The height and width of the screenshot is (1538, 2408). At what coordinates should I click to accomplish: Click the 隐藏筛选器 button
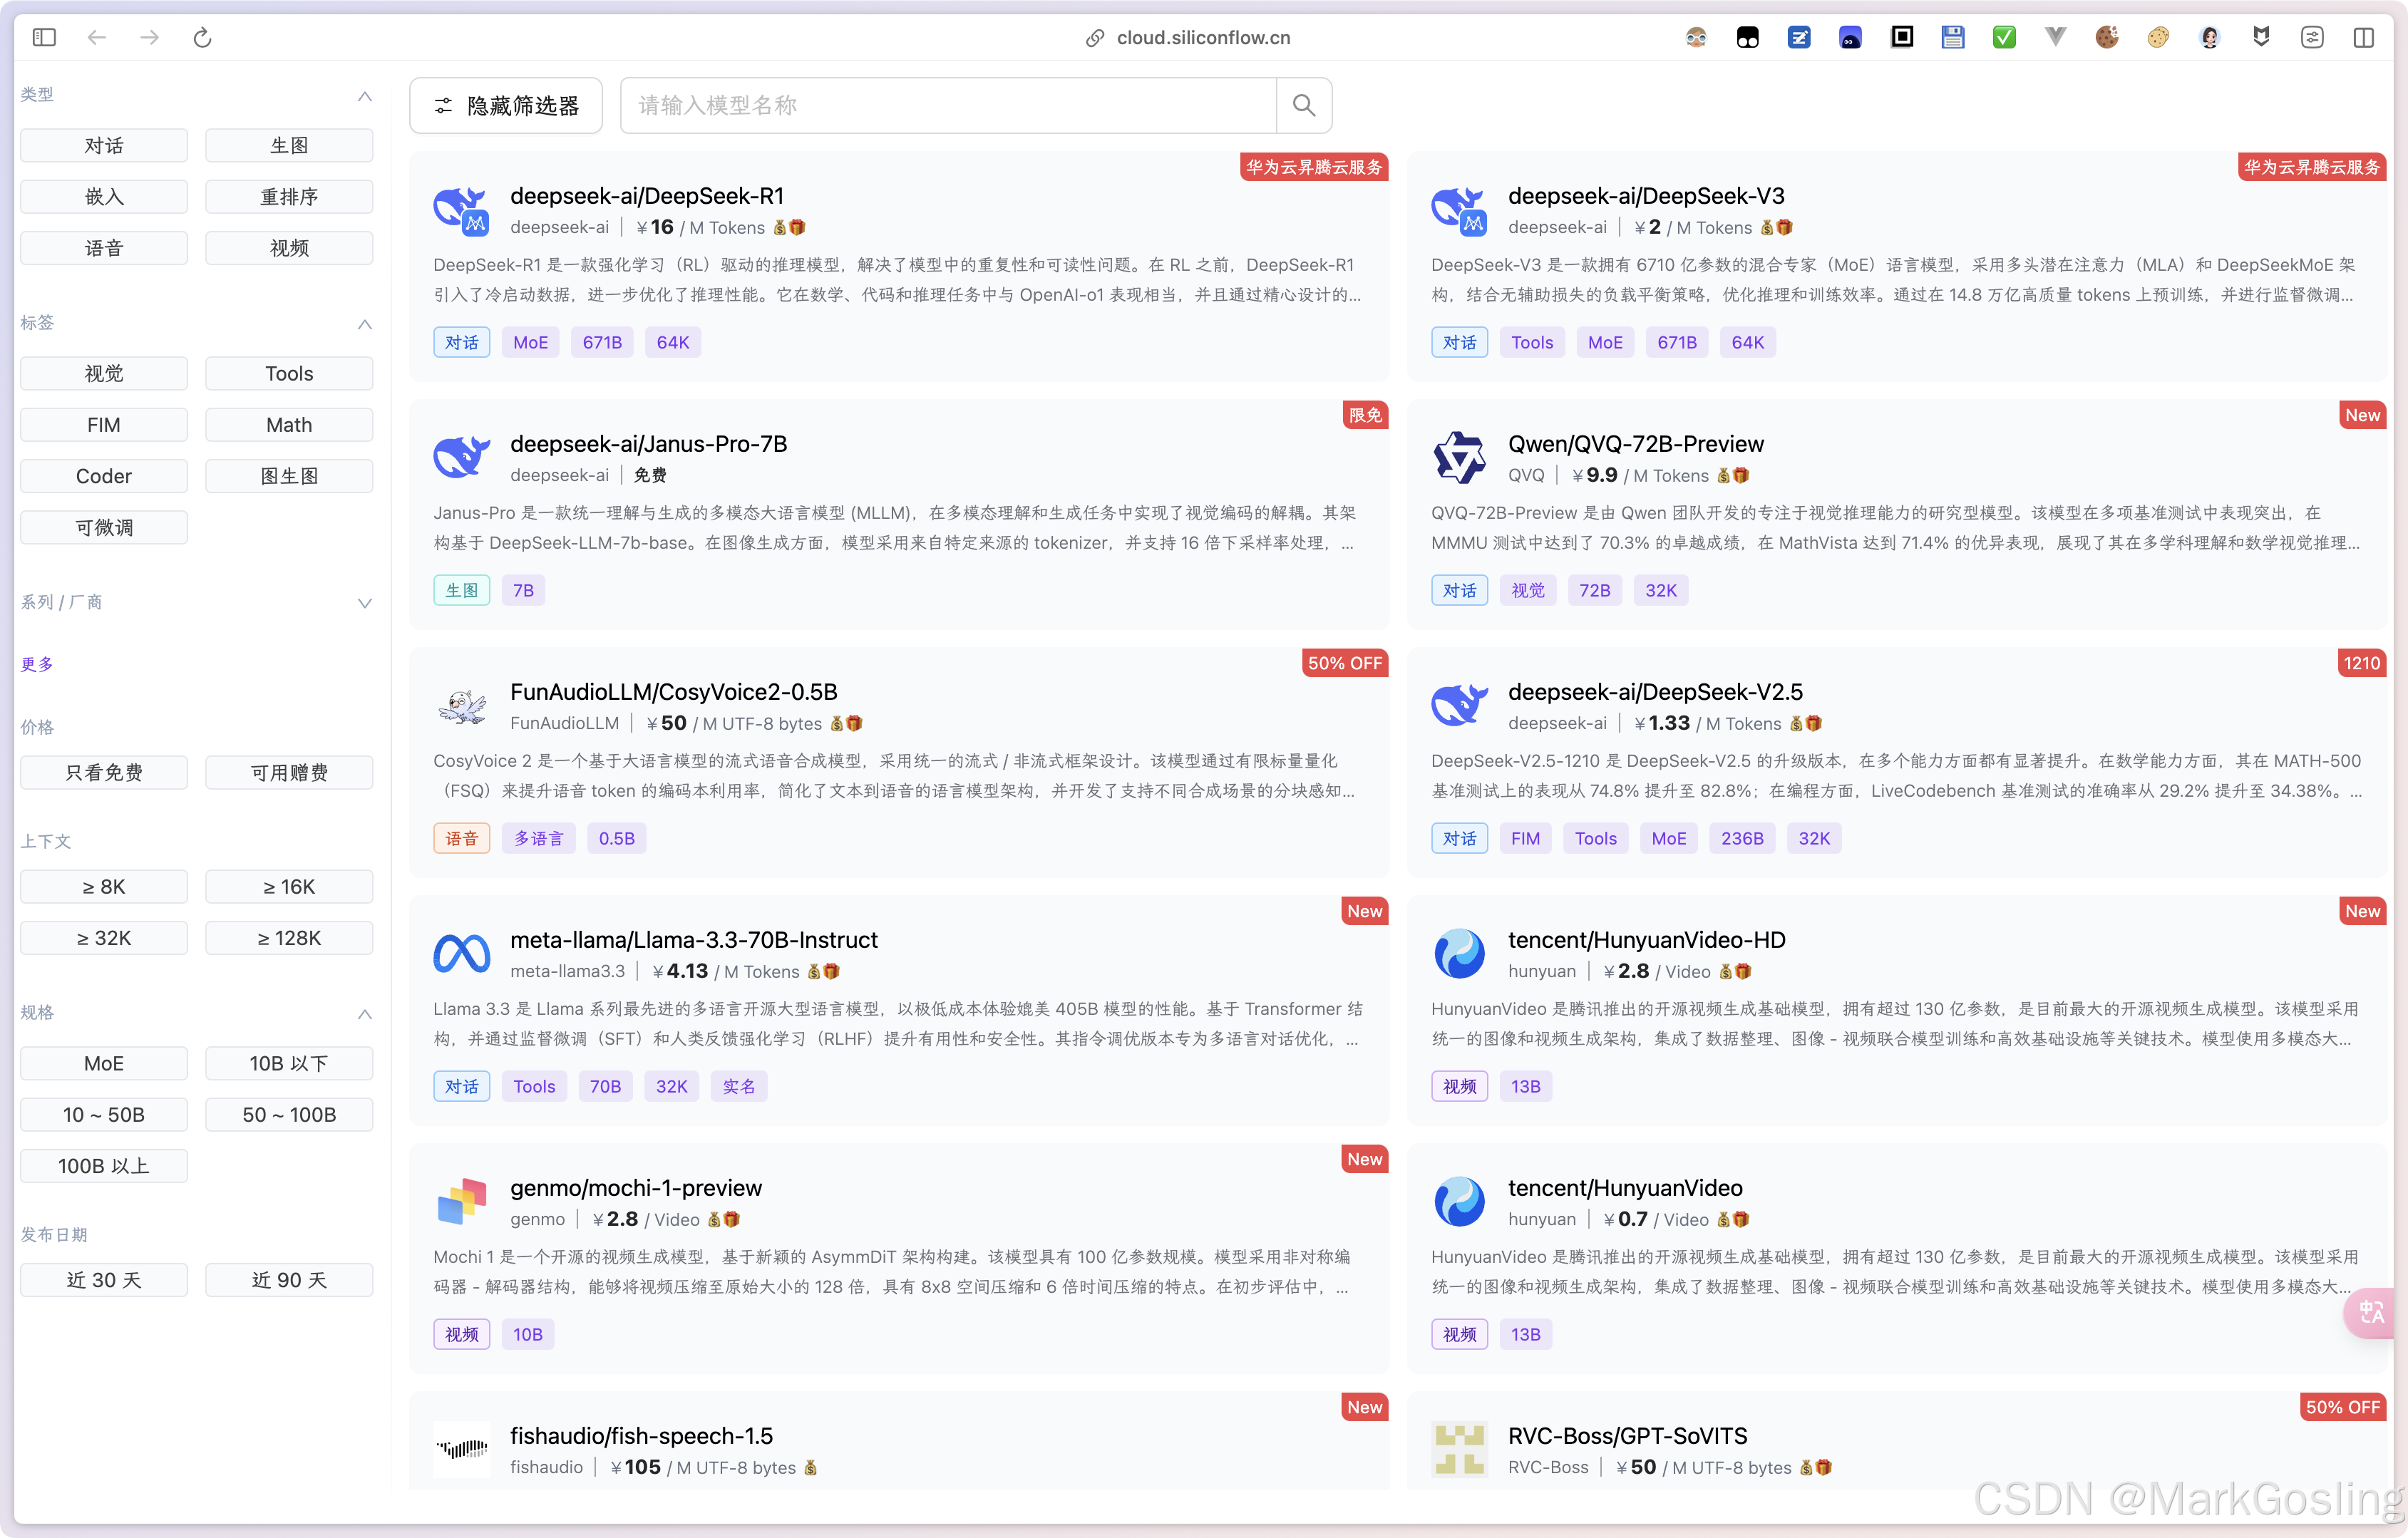click(x=506, y=106)
